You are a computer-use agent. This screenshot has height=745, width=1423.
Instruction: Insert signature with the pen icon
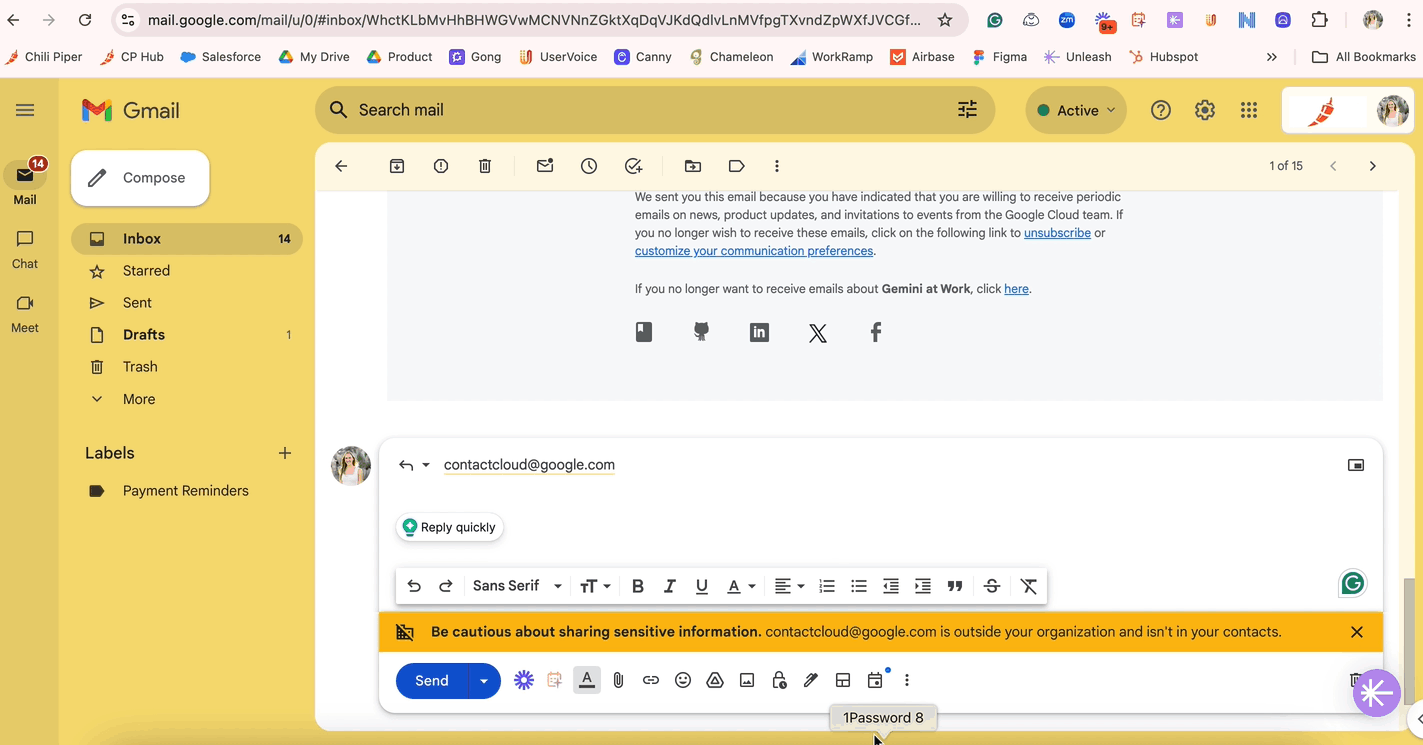click(811, 680)
